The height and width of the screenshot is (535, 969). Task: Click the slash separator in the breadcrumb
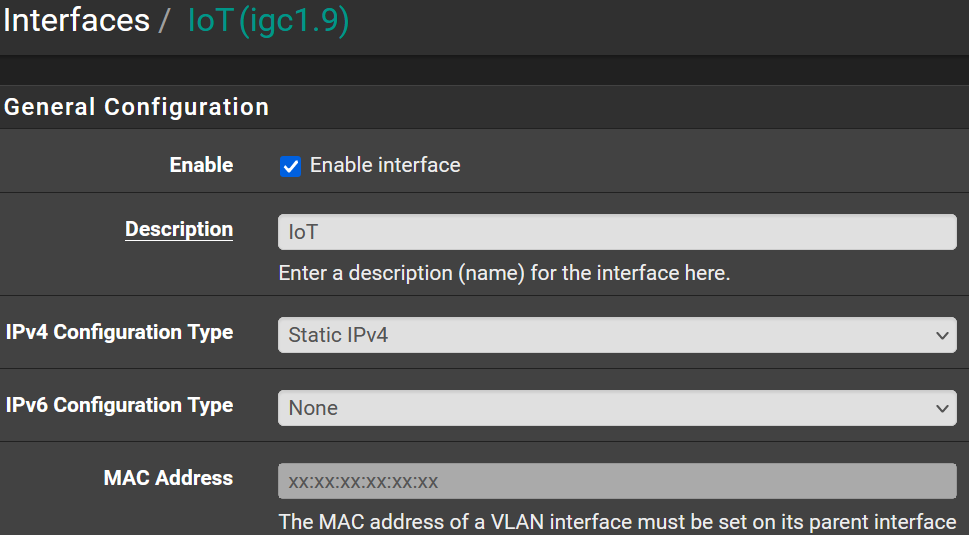[x=164, y=21]
